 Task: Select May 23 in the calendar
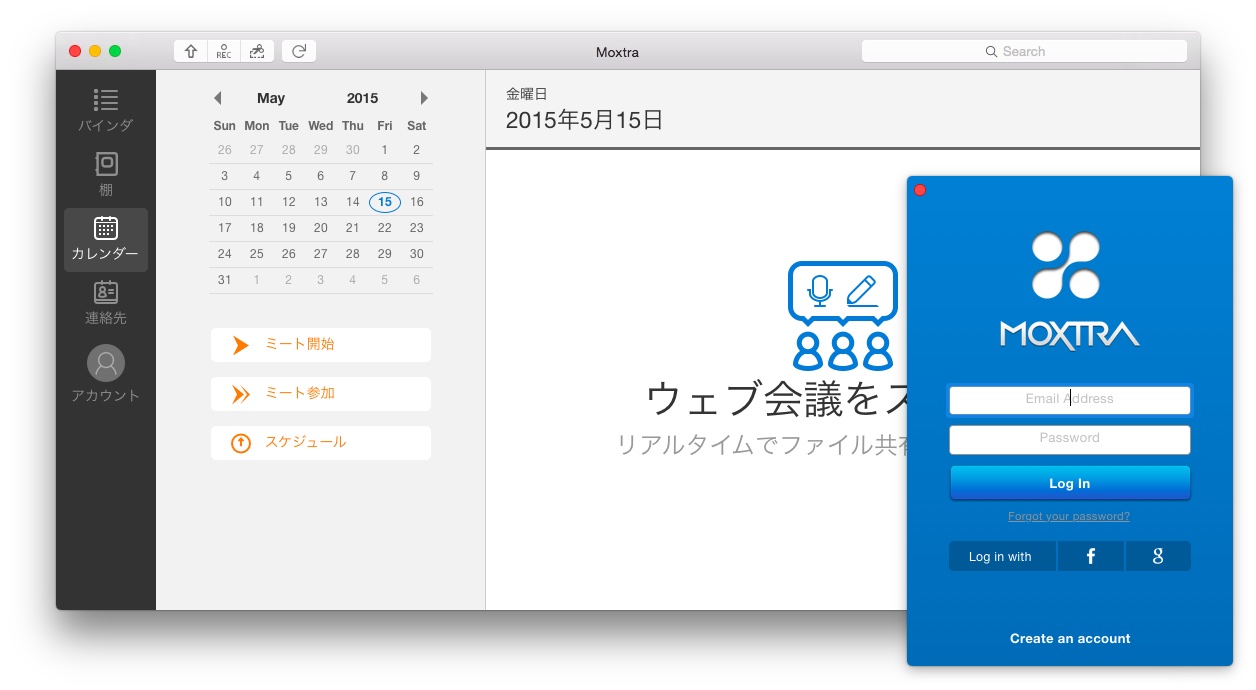click(417, 228)
